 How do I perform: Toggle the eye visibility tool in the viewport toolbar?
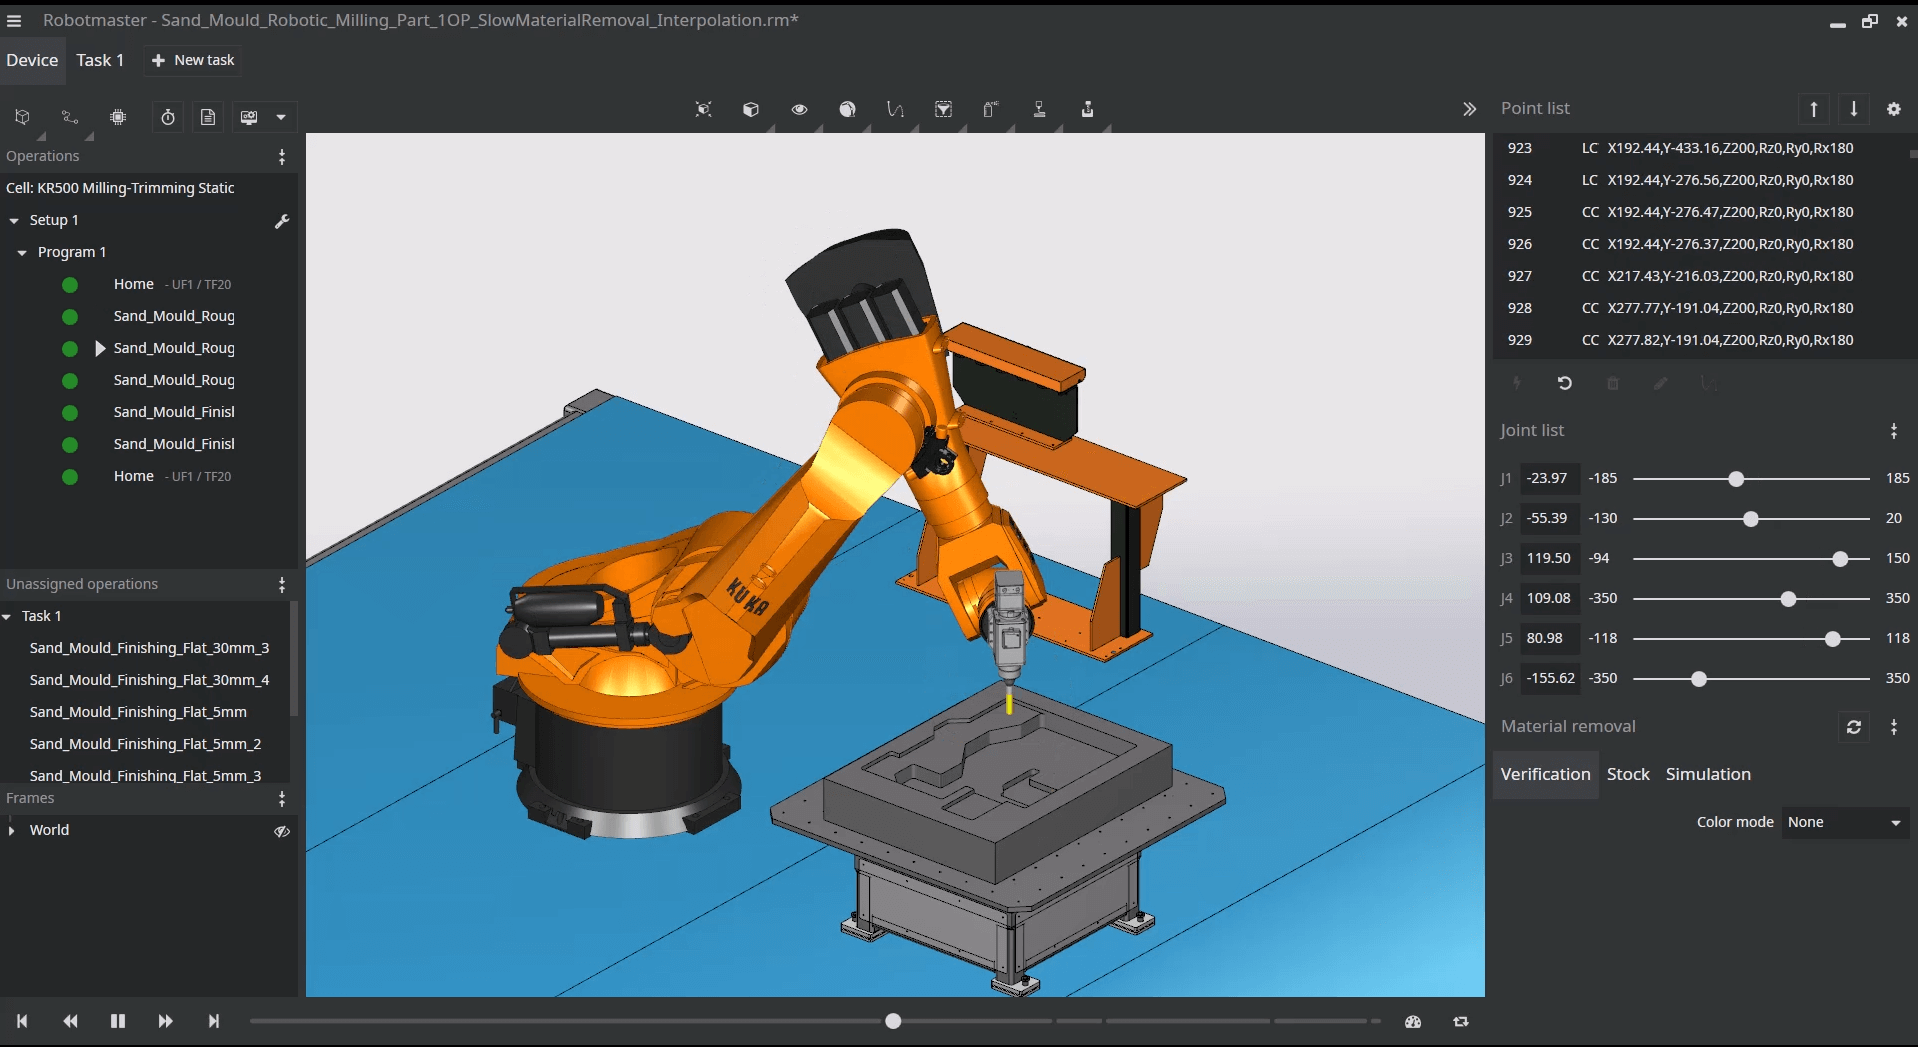pos(799,110)
